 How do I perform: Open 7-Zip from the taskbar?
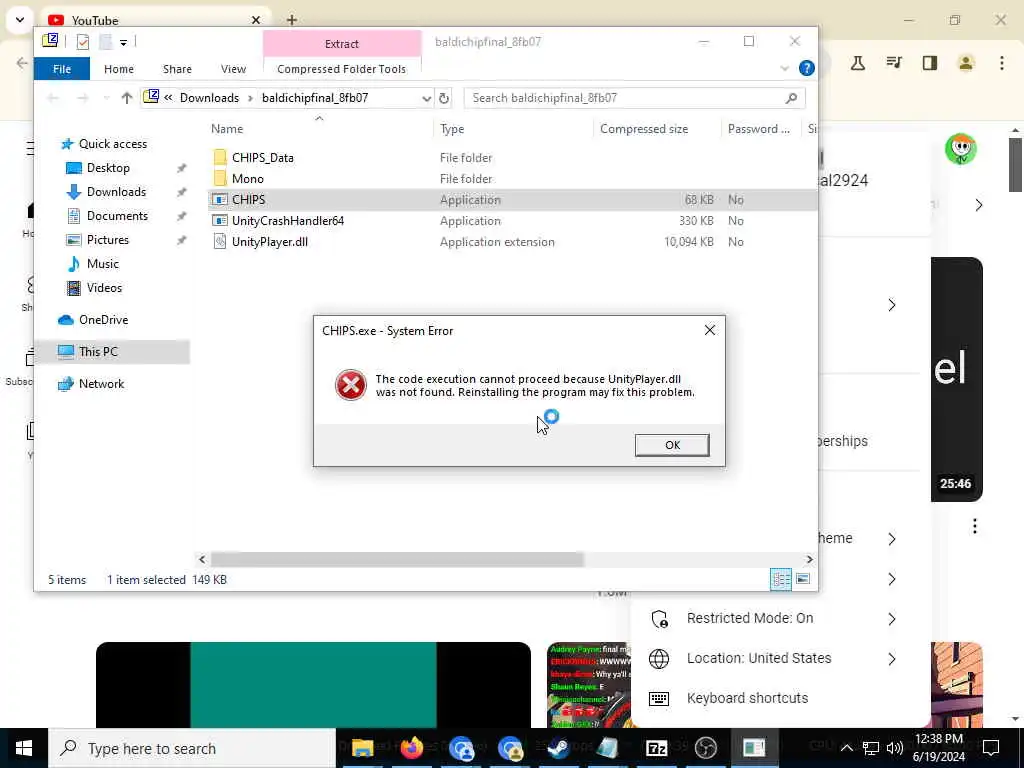[x=656, y=748]
